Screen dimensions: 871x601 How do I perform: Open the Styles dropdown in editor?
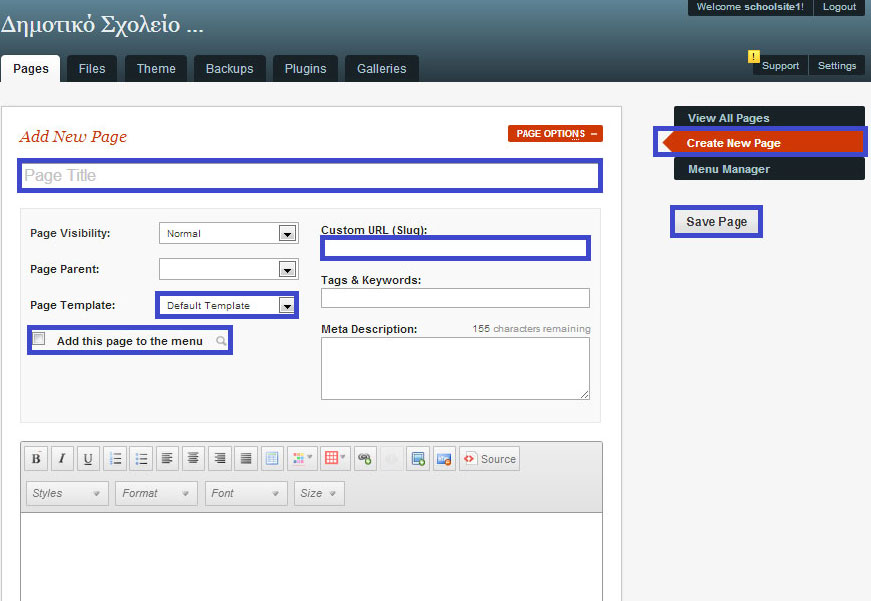click(67, 493)
